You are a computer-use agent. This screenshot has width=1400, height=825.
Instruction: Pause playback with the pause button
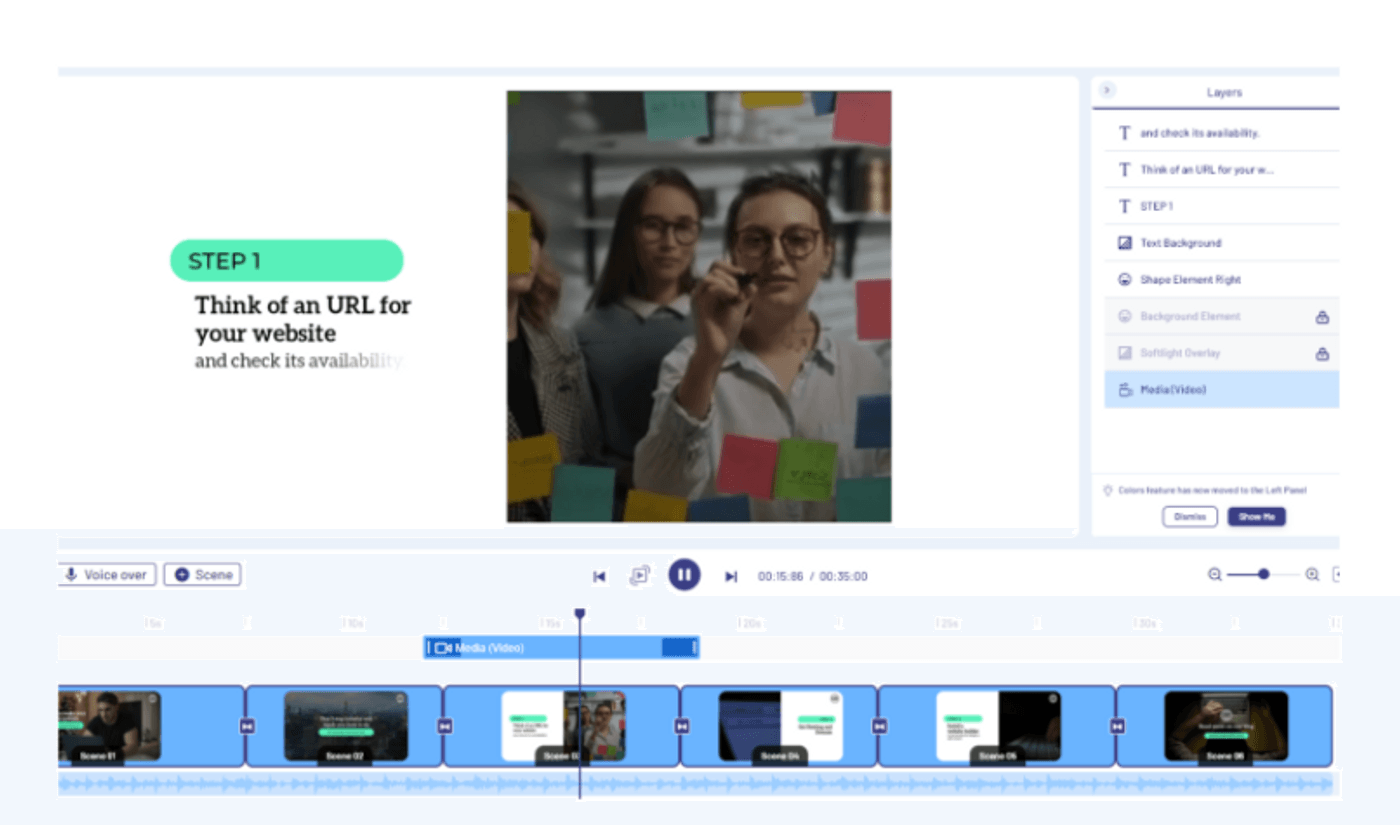coord(684,576)
